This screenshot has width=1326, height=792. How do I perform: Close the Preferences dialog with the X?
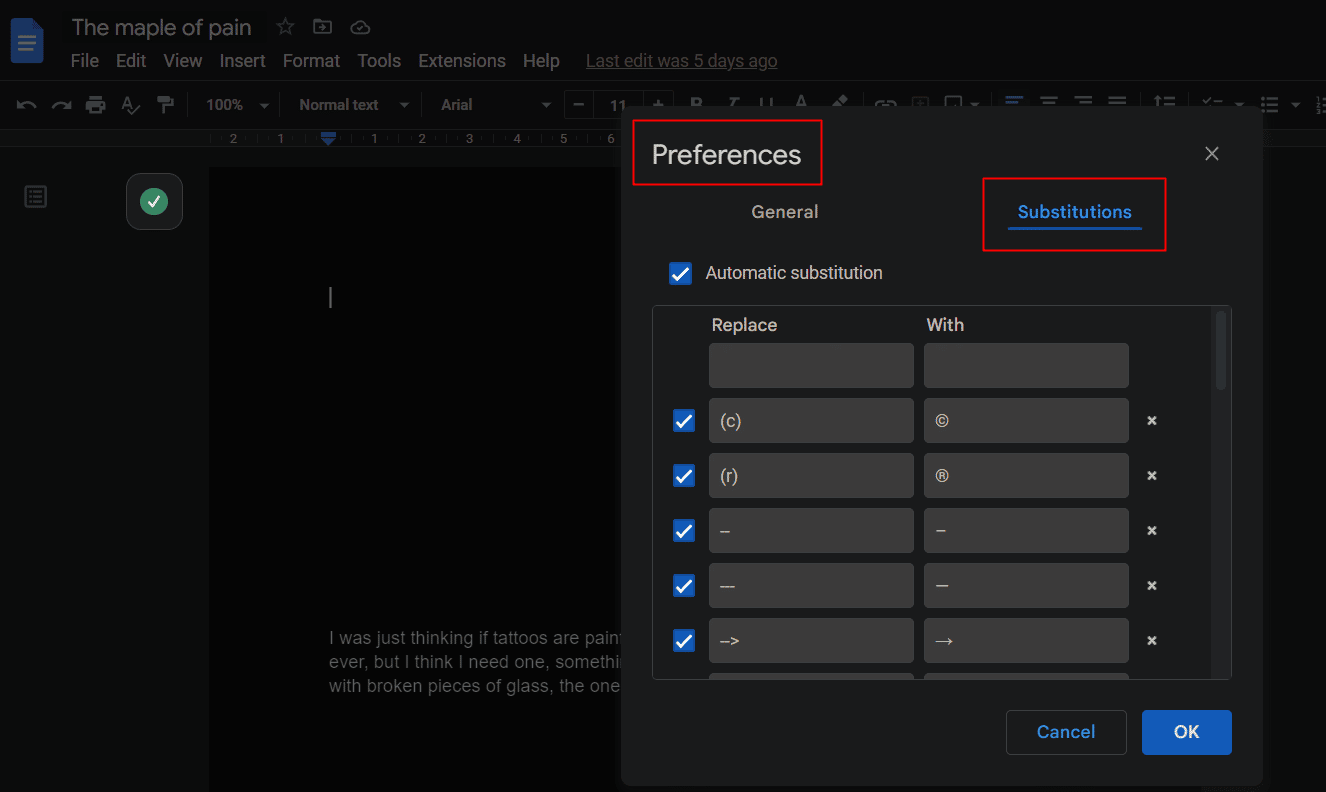coord(1212,153)
